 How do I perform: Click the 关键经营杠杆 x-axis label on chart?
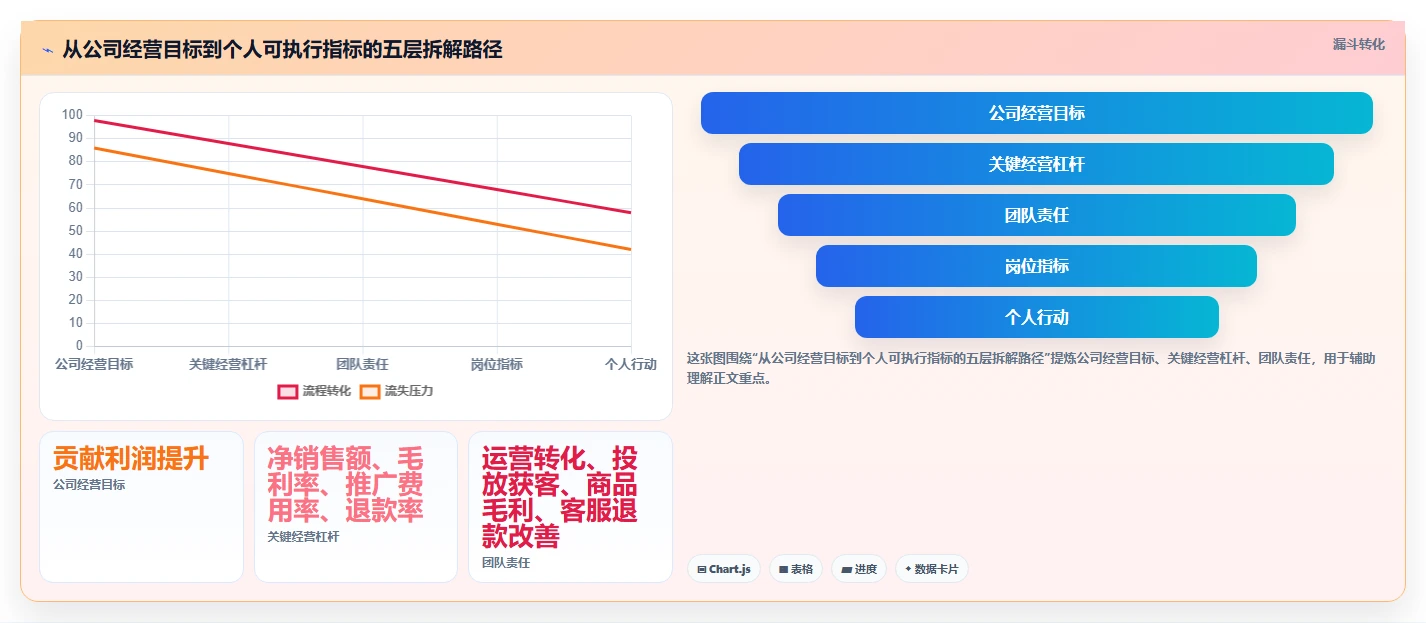228,364
